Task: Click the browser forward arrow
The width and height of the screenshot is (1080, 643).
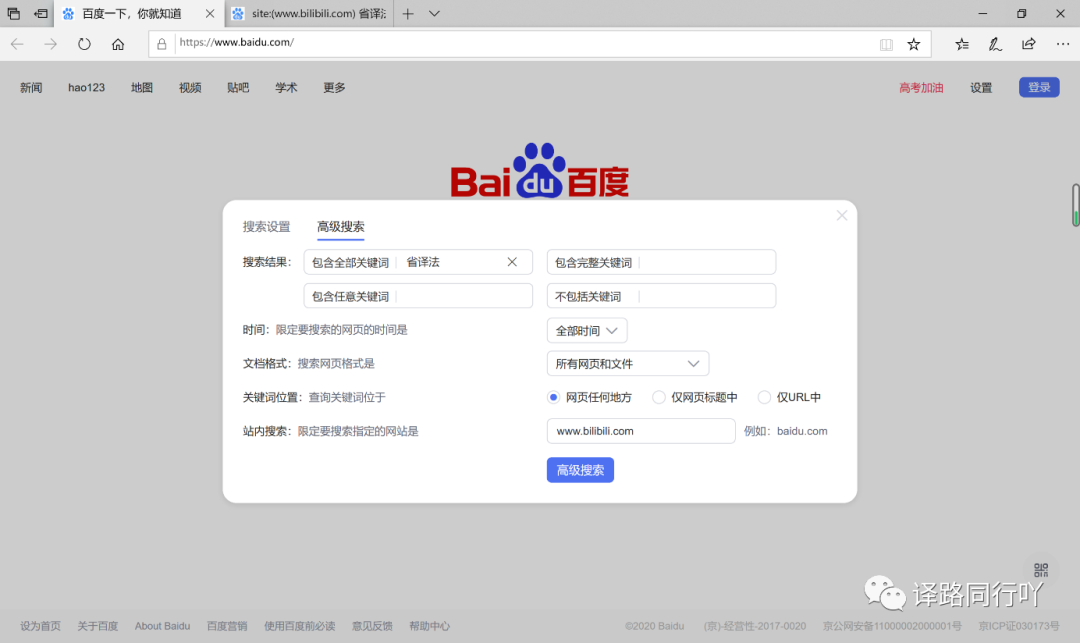Action: point(50,44)
